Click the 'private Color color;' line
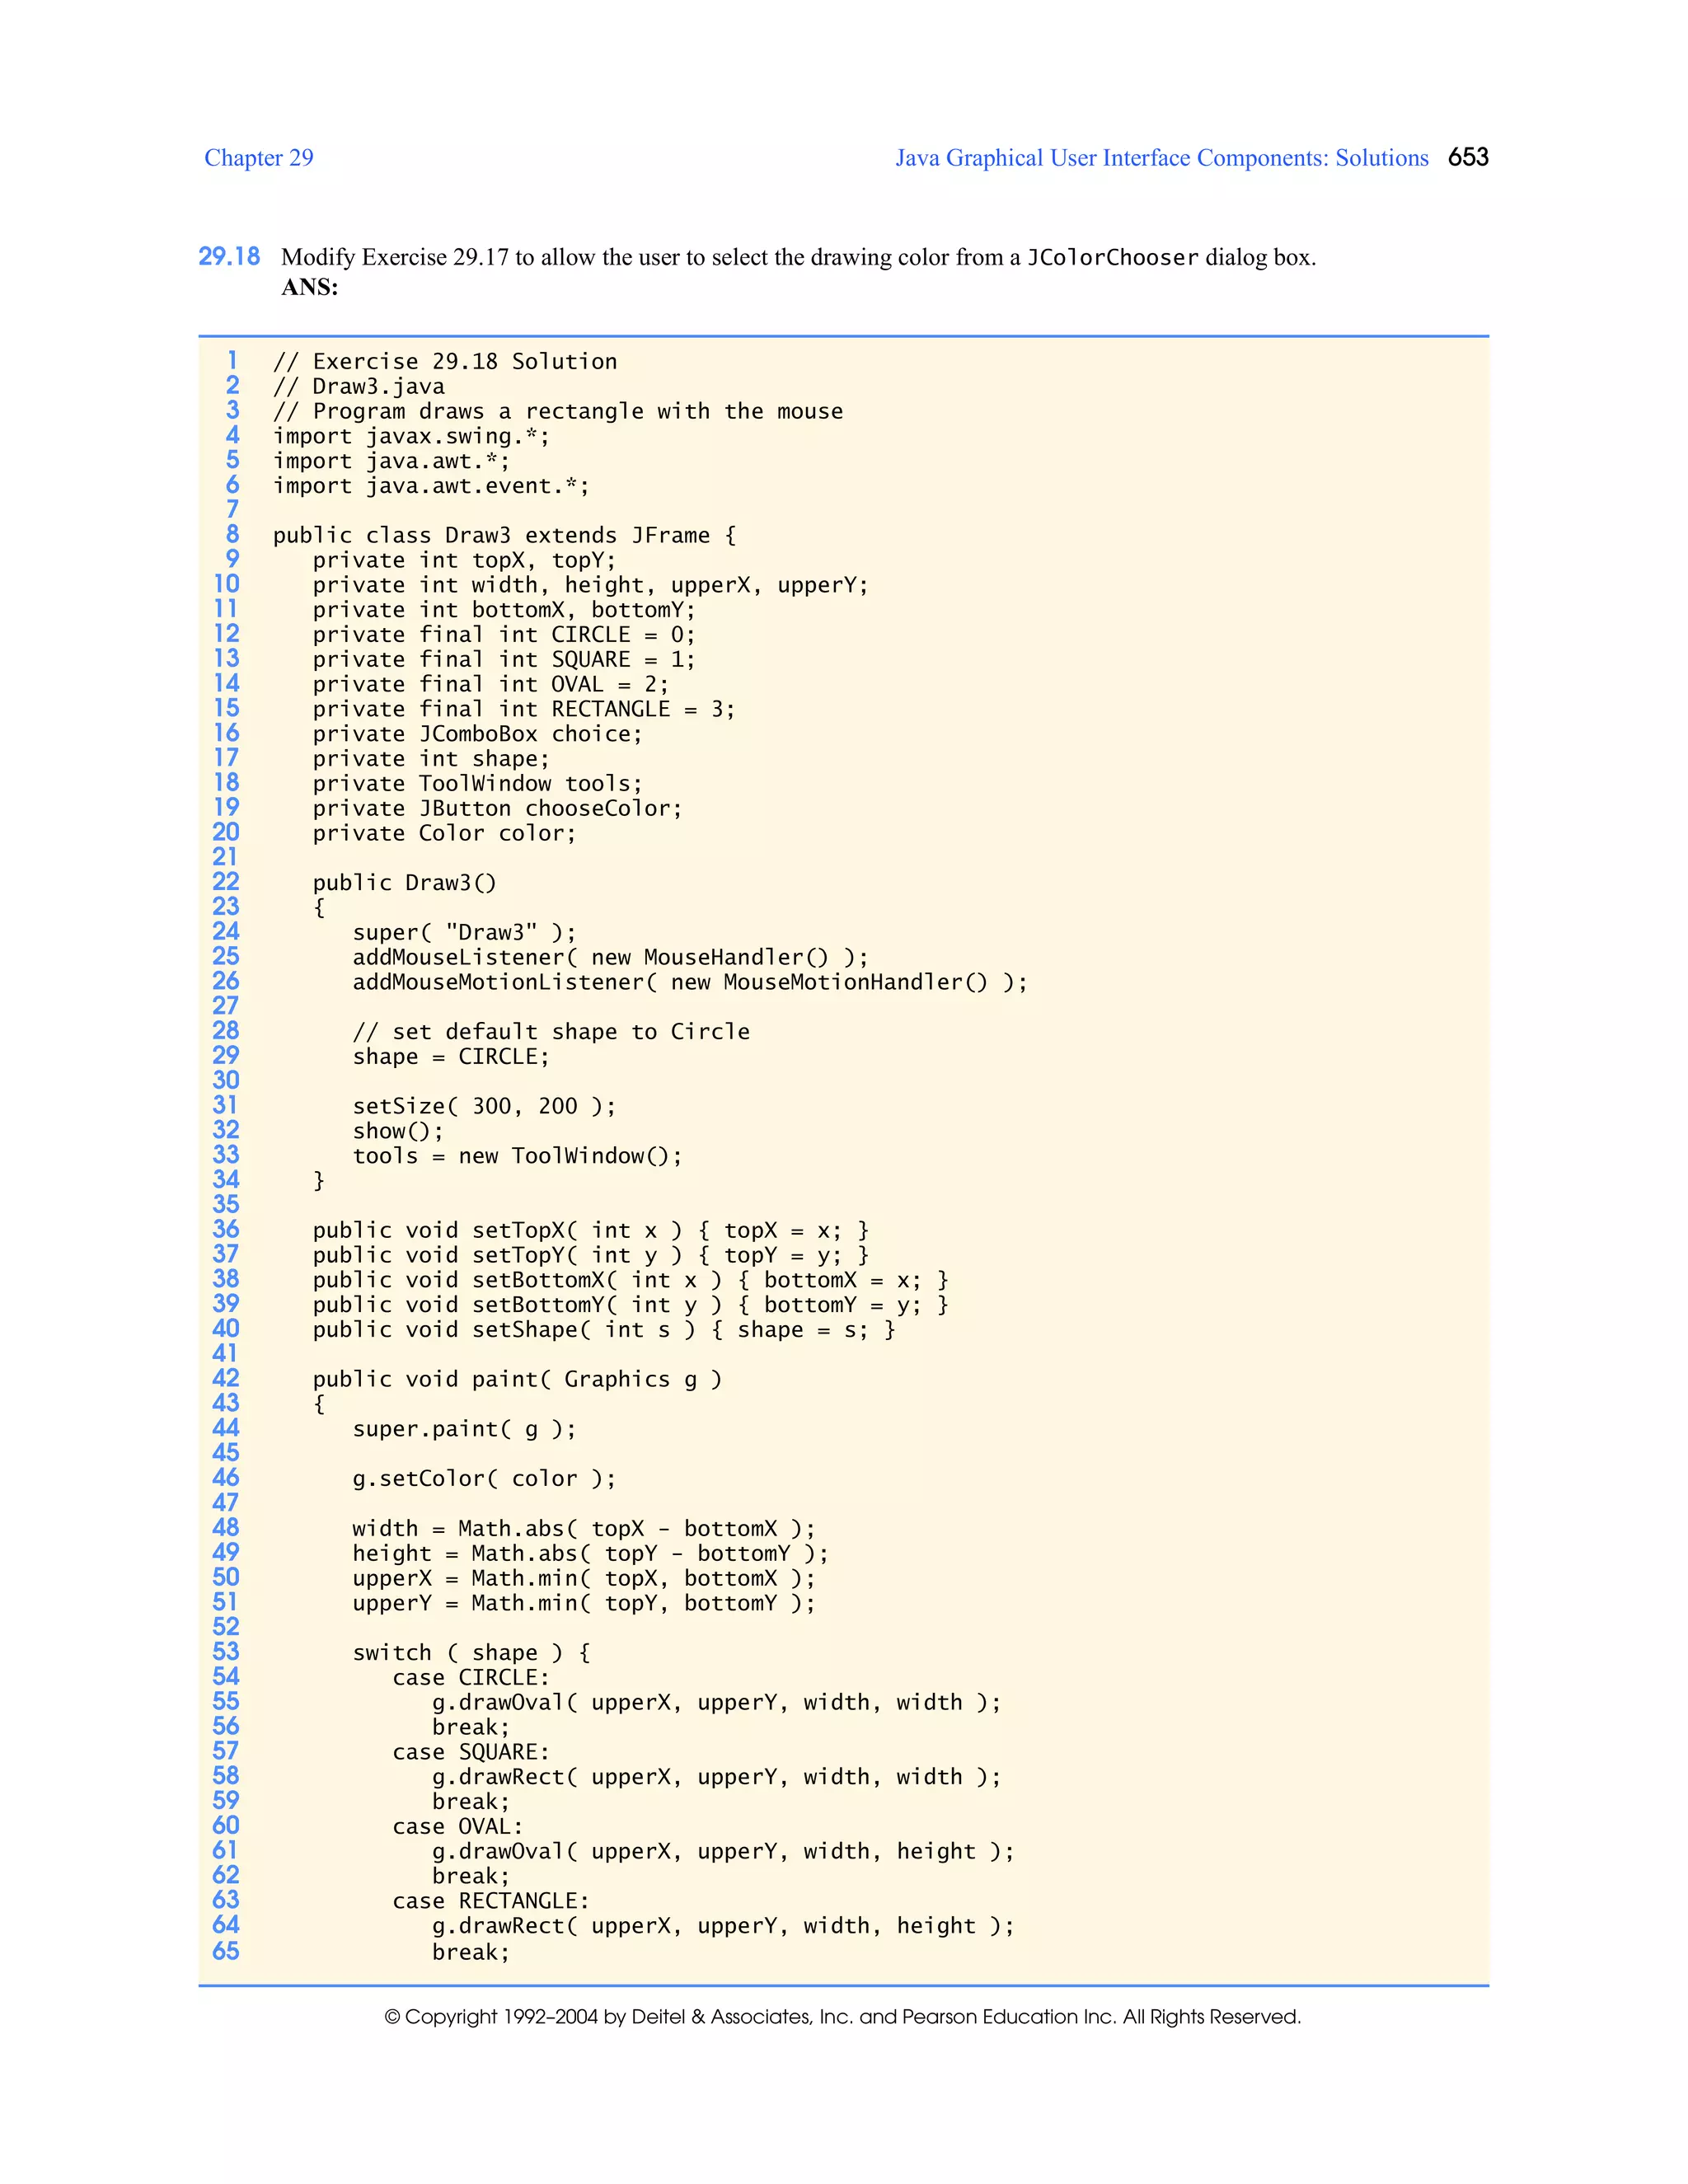 pos(444,834)
